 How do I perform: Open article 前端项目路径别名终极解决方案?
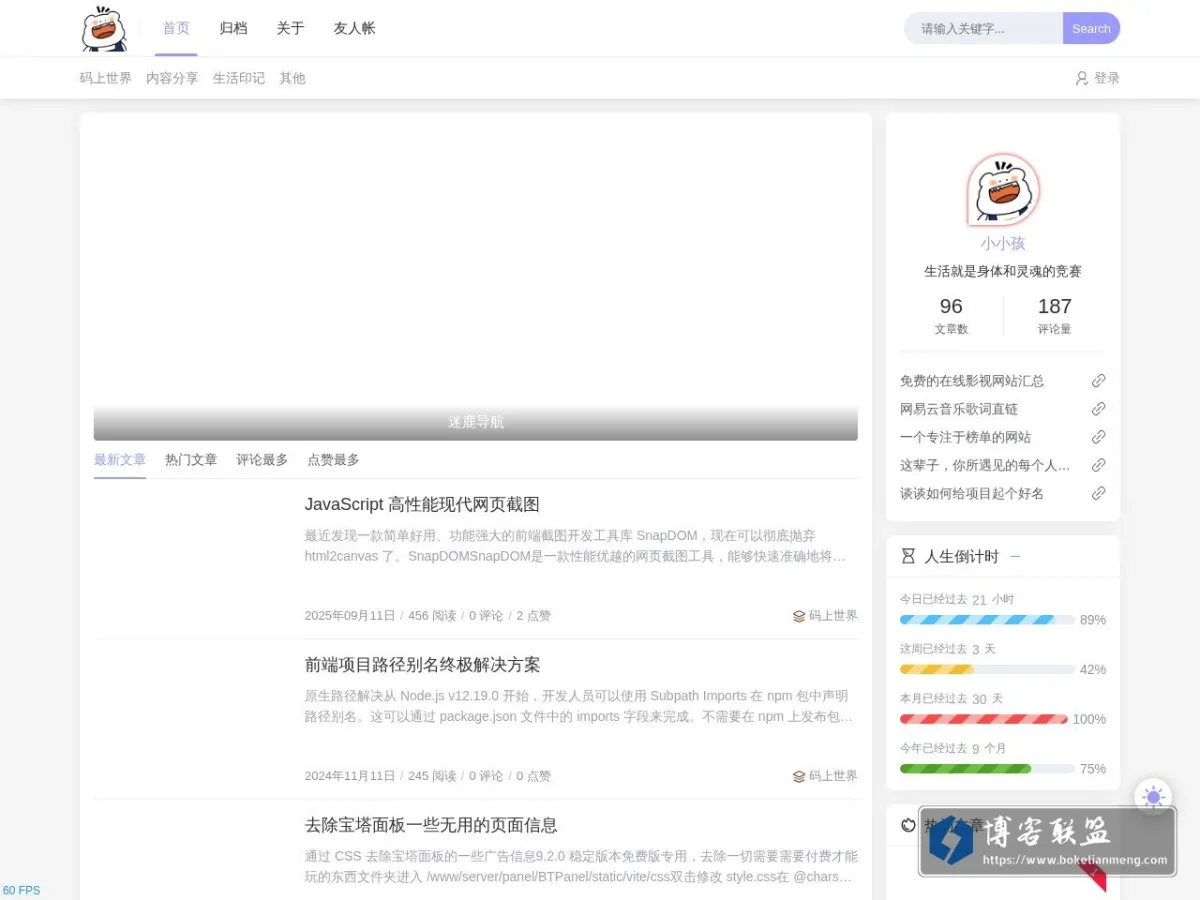(x=422, y=664)
